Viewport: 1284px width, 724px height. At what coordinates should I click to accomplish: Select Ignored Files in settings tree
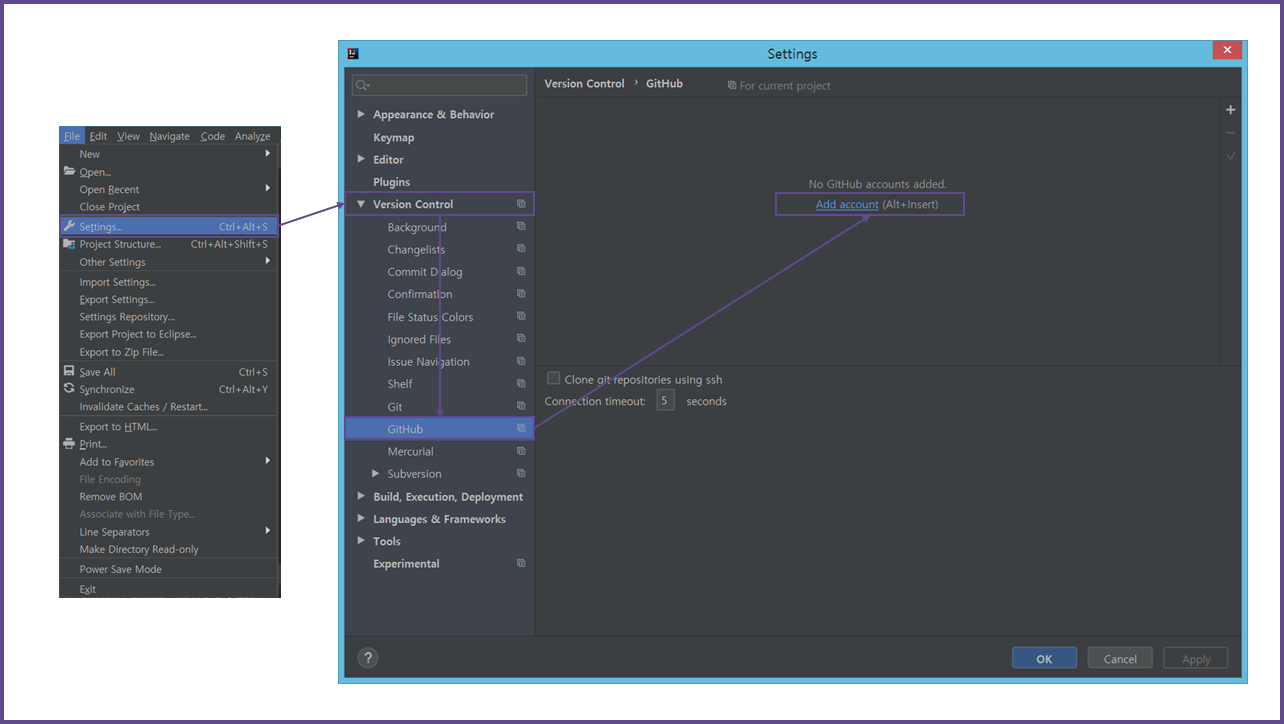point(419,339)
